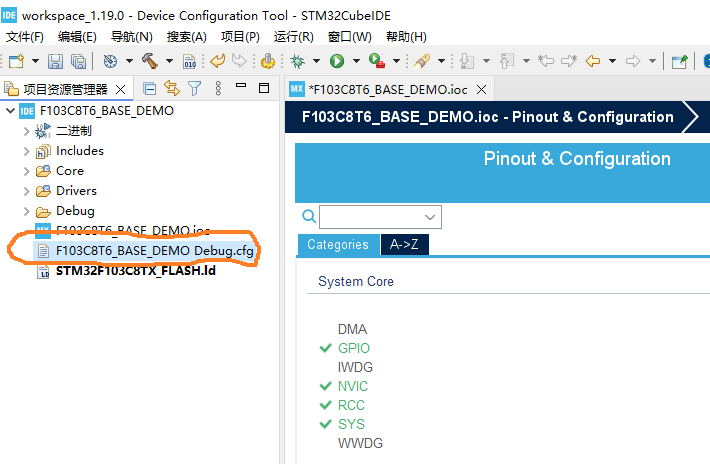Select GPIO under System Core

point(354,348)
